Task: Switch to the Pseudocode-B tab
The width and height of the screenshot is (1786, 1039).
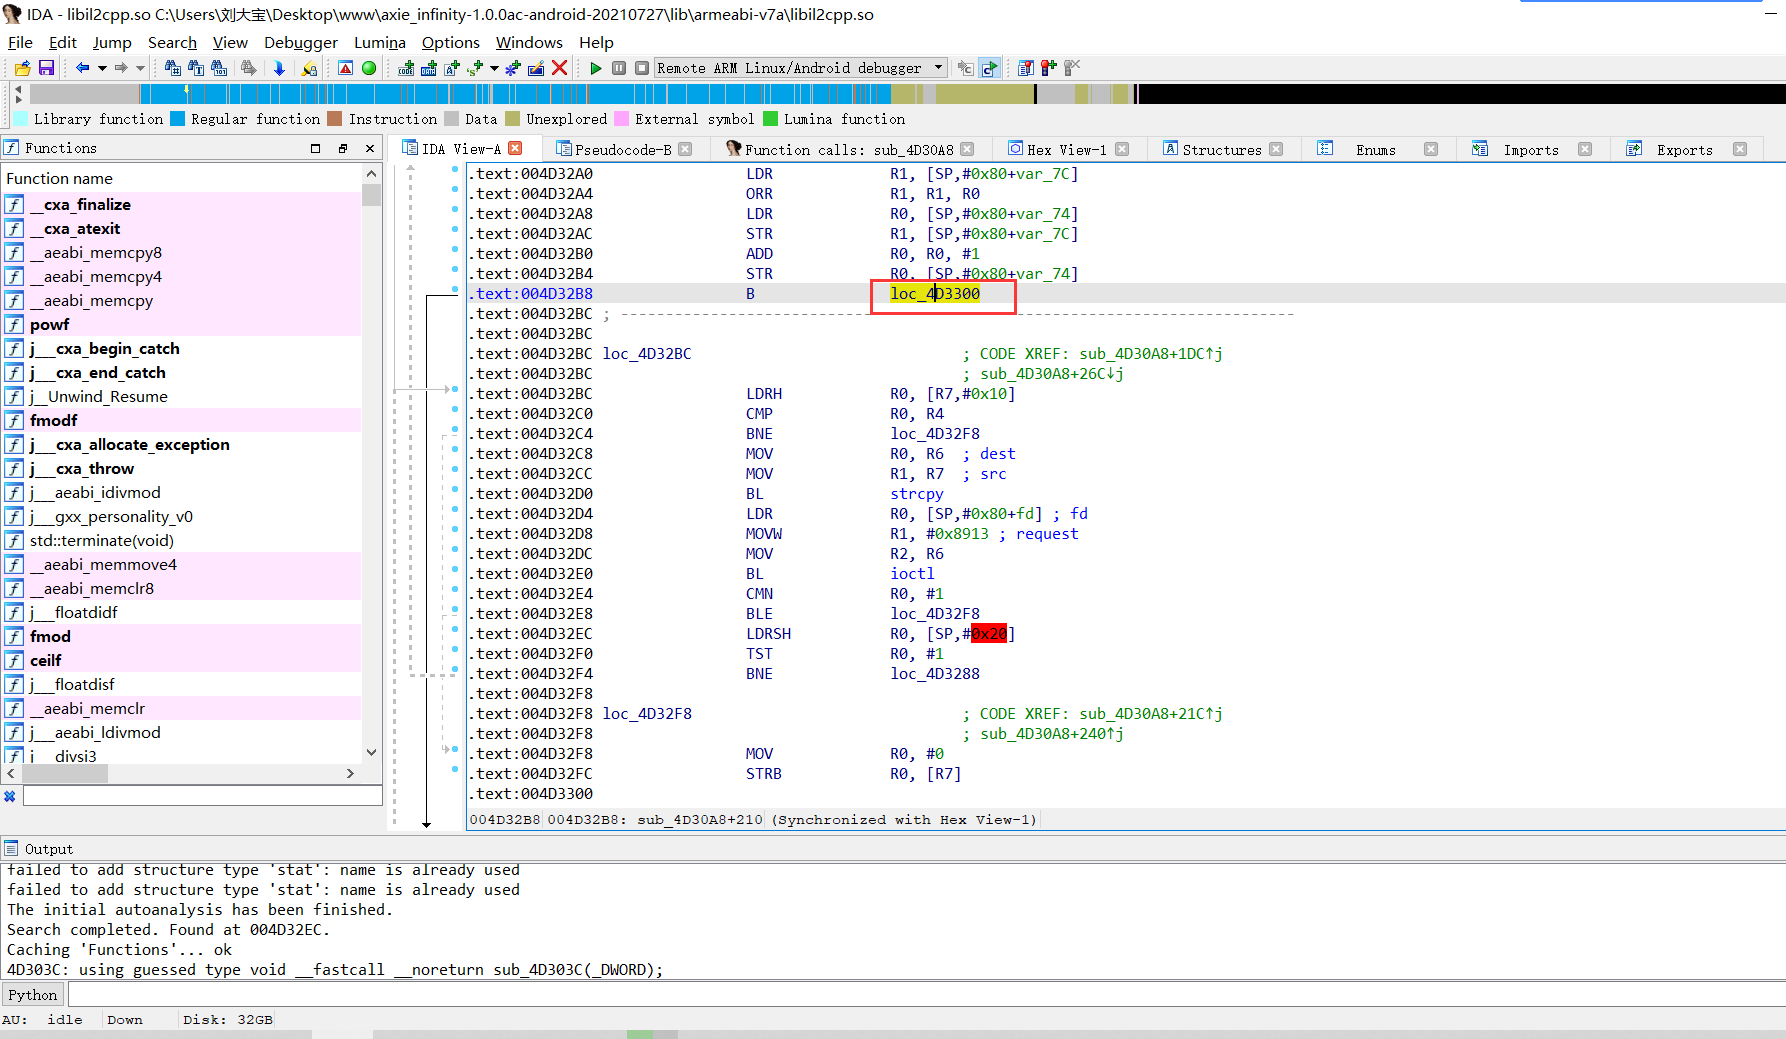Action: click(622, 148)
